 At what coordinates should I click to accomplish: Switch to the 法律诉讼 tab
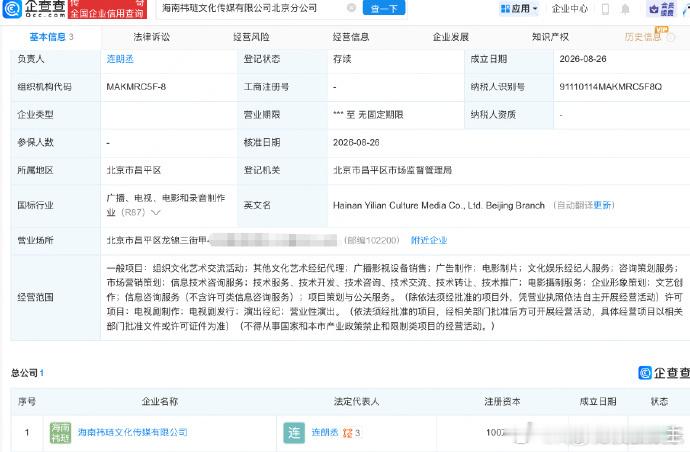(151, 37)
